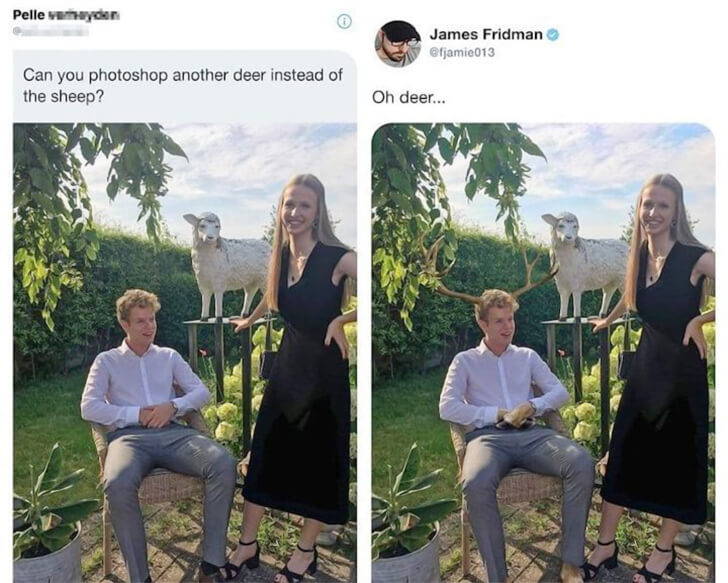
Task: Click the sheep statue in the edited photo
Action: pyautogui.click(x=585, y=263)
